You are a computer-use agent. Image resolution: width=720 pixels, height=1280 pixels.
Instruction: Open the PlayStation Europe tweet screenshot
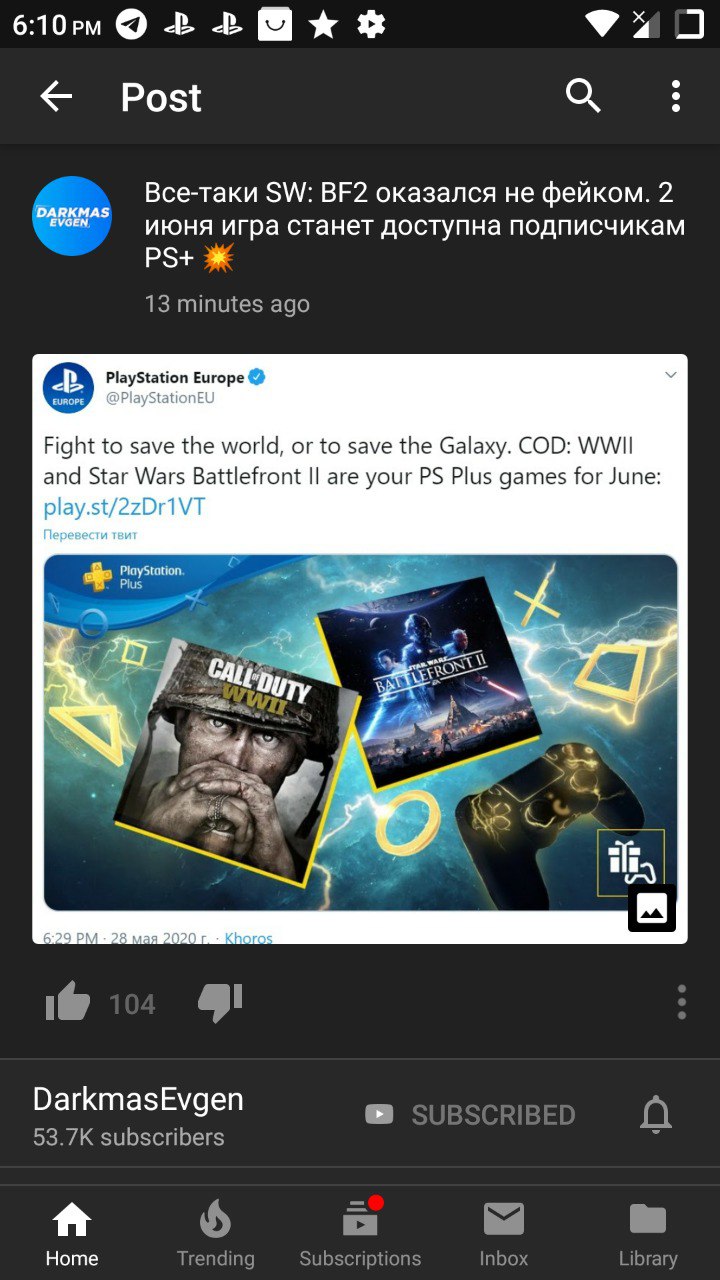(x=360, y=649)
